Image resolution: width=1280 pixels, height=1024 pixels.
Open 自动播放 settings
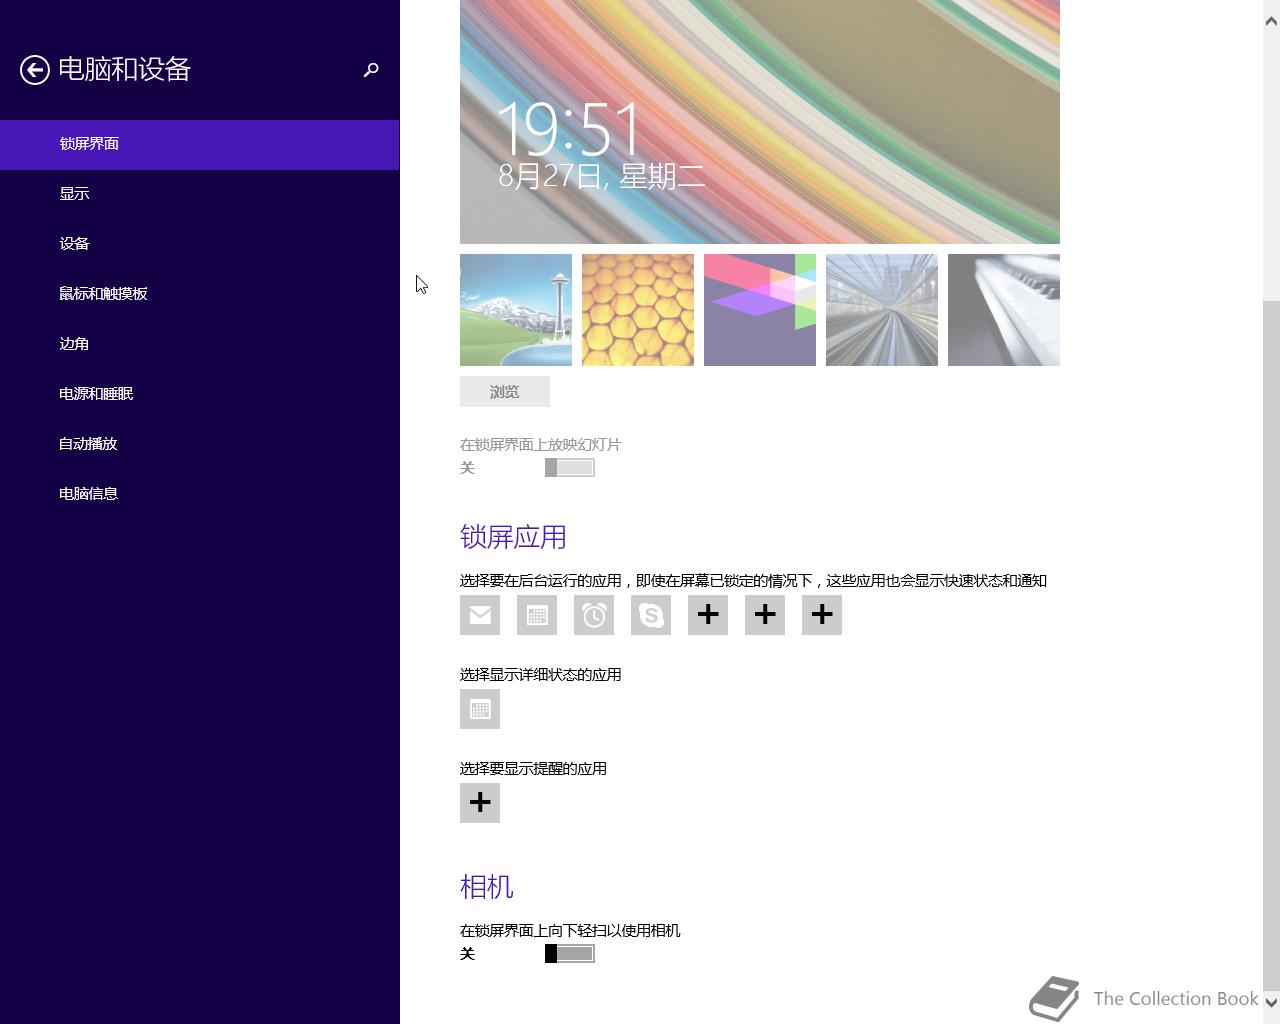[200, 444]
